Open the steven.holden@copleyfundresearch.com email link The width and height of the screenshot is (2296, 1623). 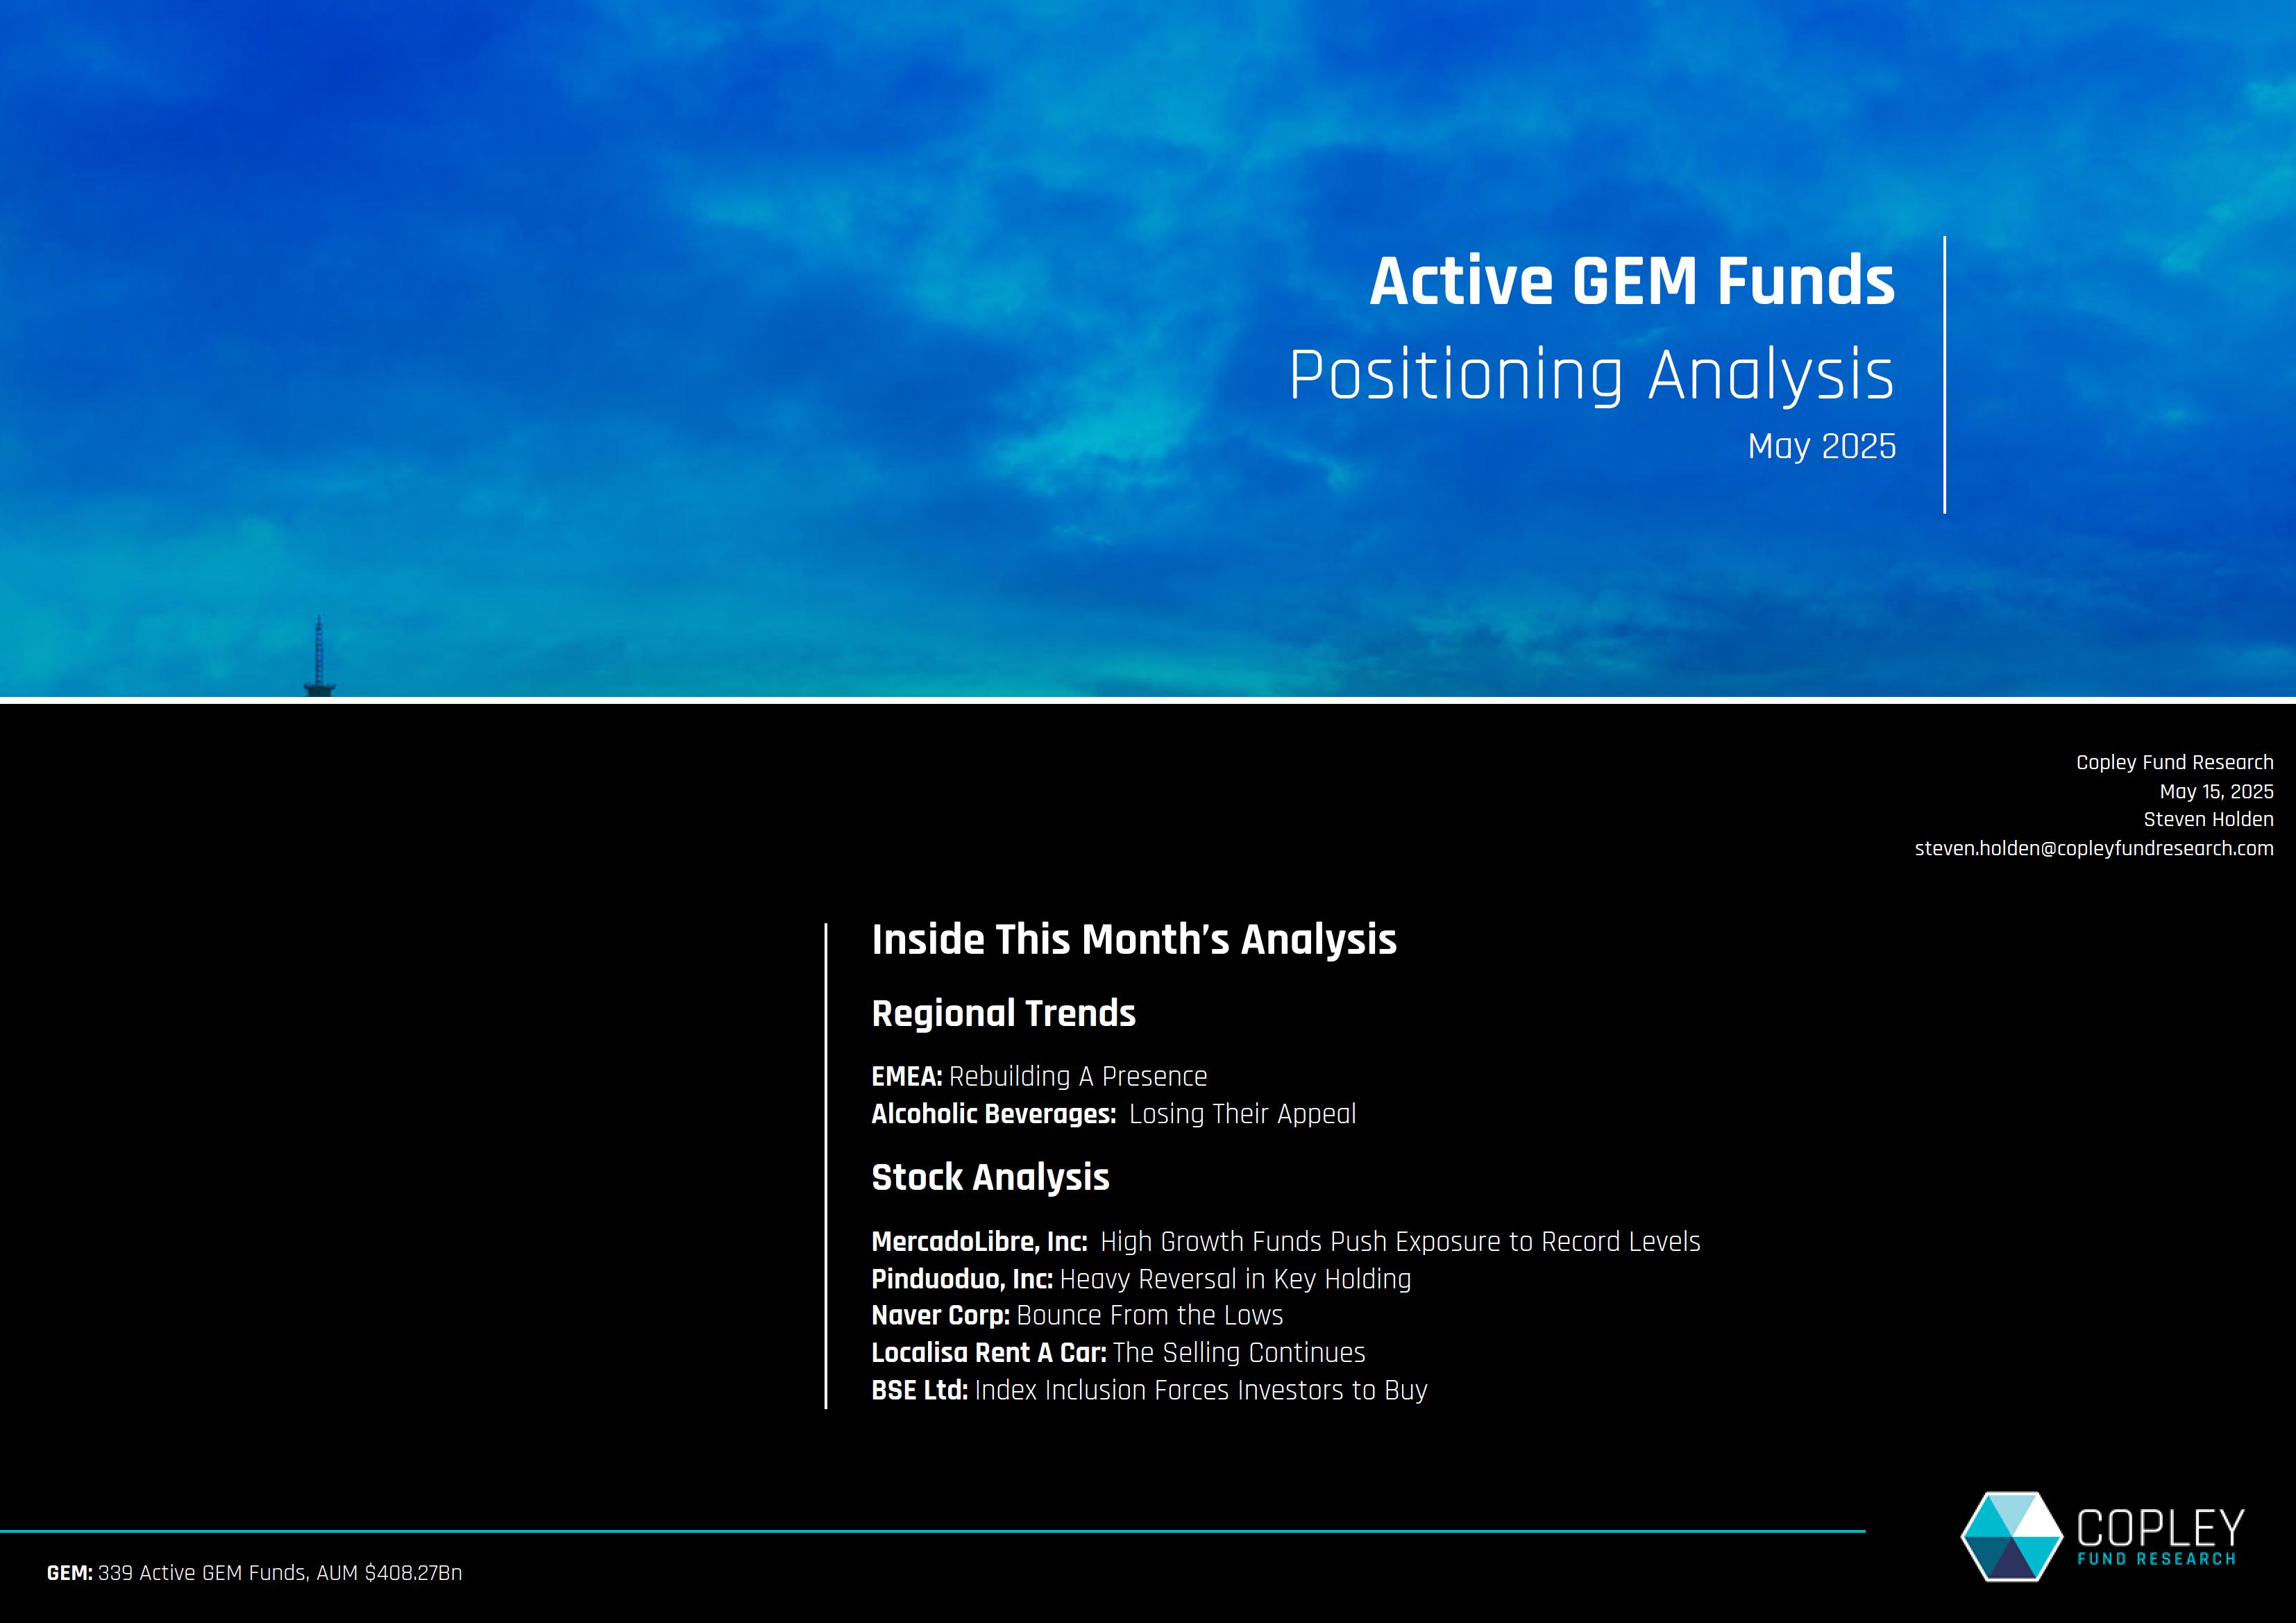2094,848
